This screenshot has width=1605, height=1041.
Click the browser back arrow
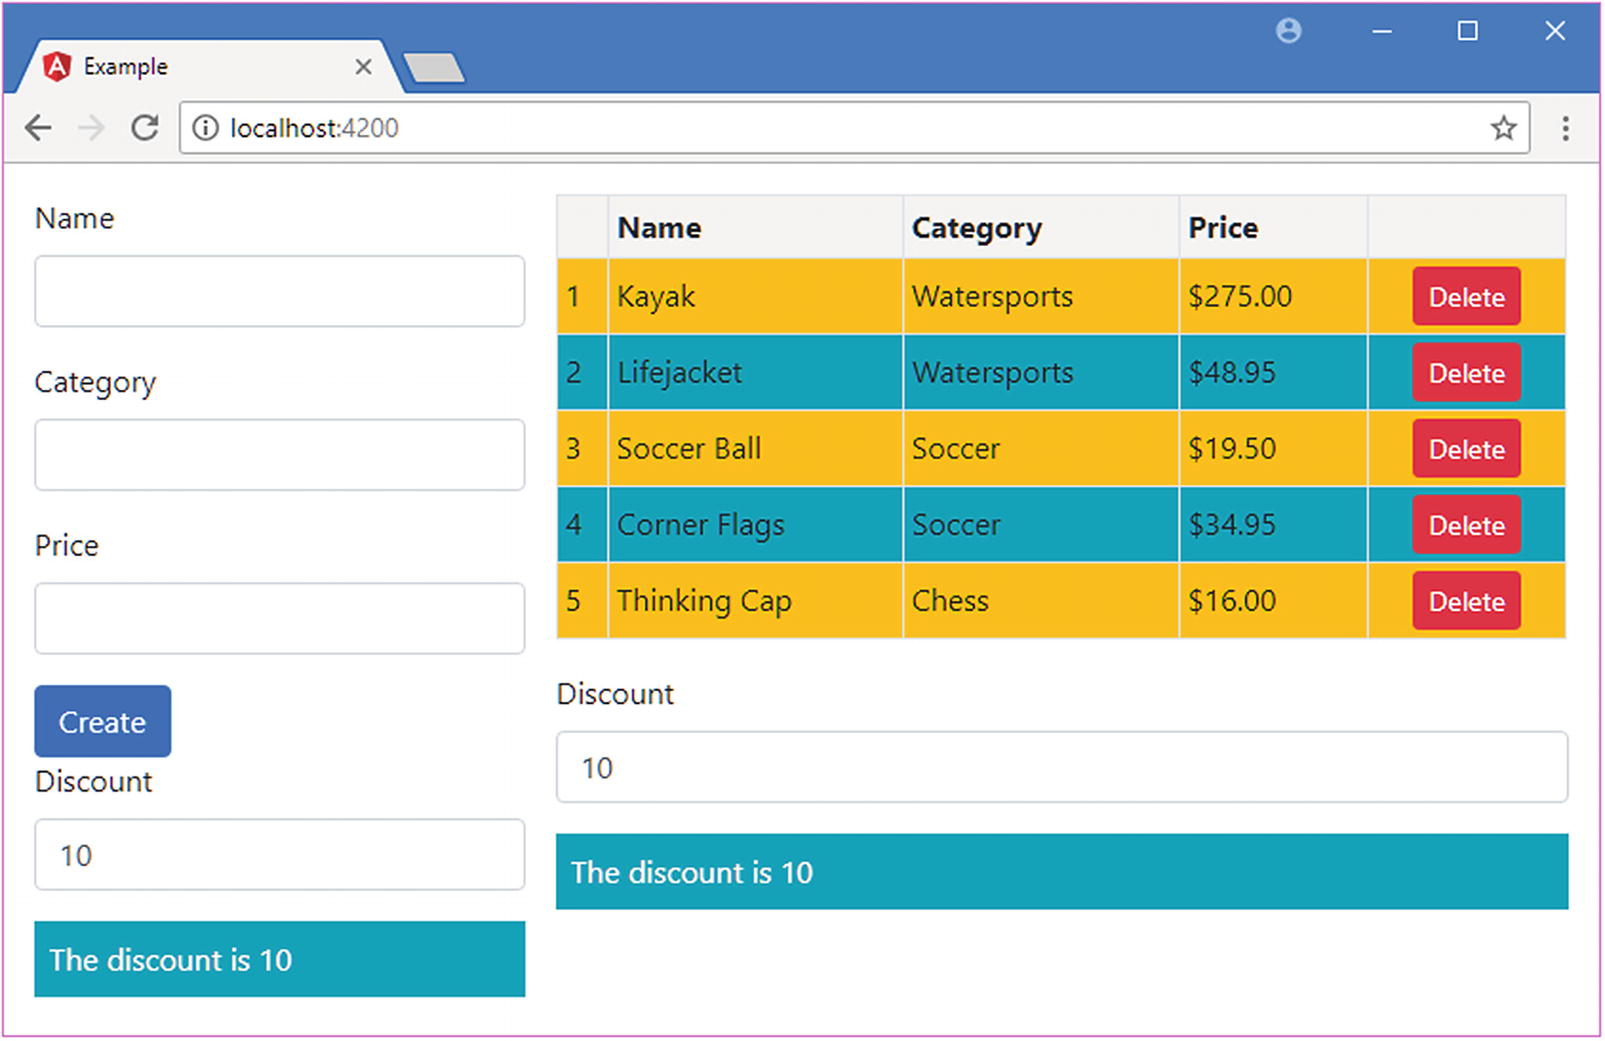pos(38,128)
